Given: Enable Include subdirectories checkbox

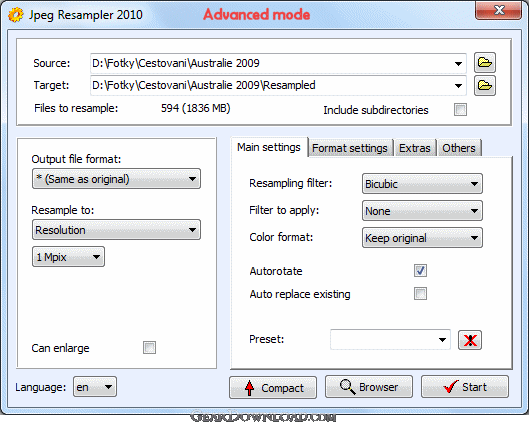Looking at the screenshot, I should click(460, 110).
